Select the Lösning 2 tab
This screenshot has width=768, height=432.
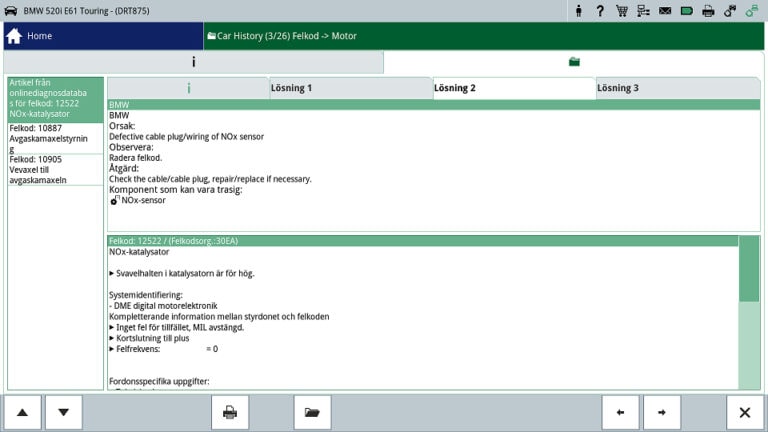[x=514, y=88]
